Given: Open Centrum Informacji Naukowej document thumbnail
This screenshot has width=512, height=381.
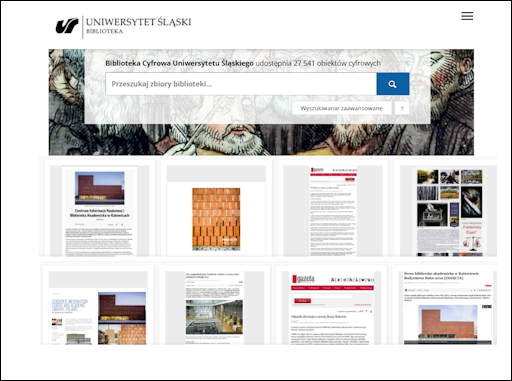Looking at the screenshot, I should [x=100, y=211].
